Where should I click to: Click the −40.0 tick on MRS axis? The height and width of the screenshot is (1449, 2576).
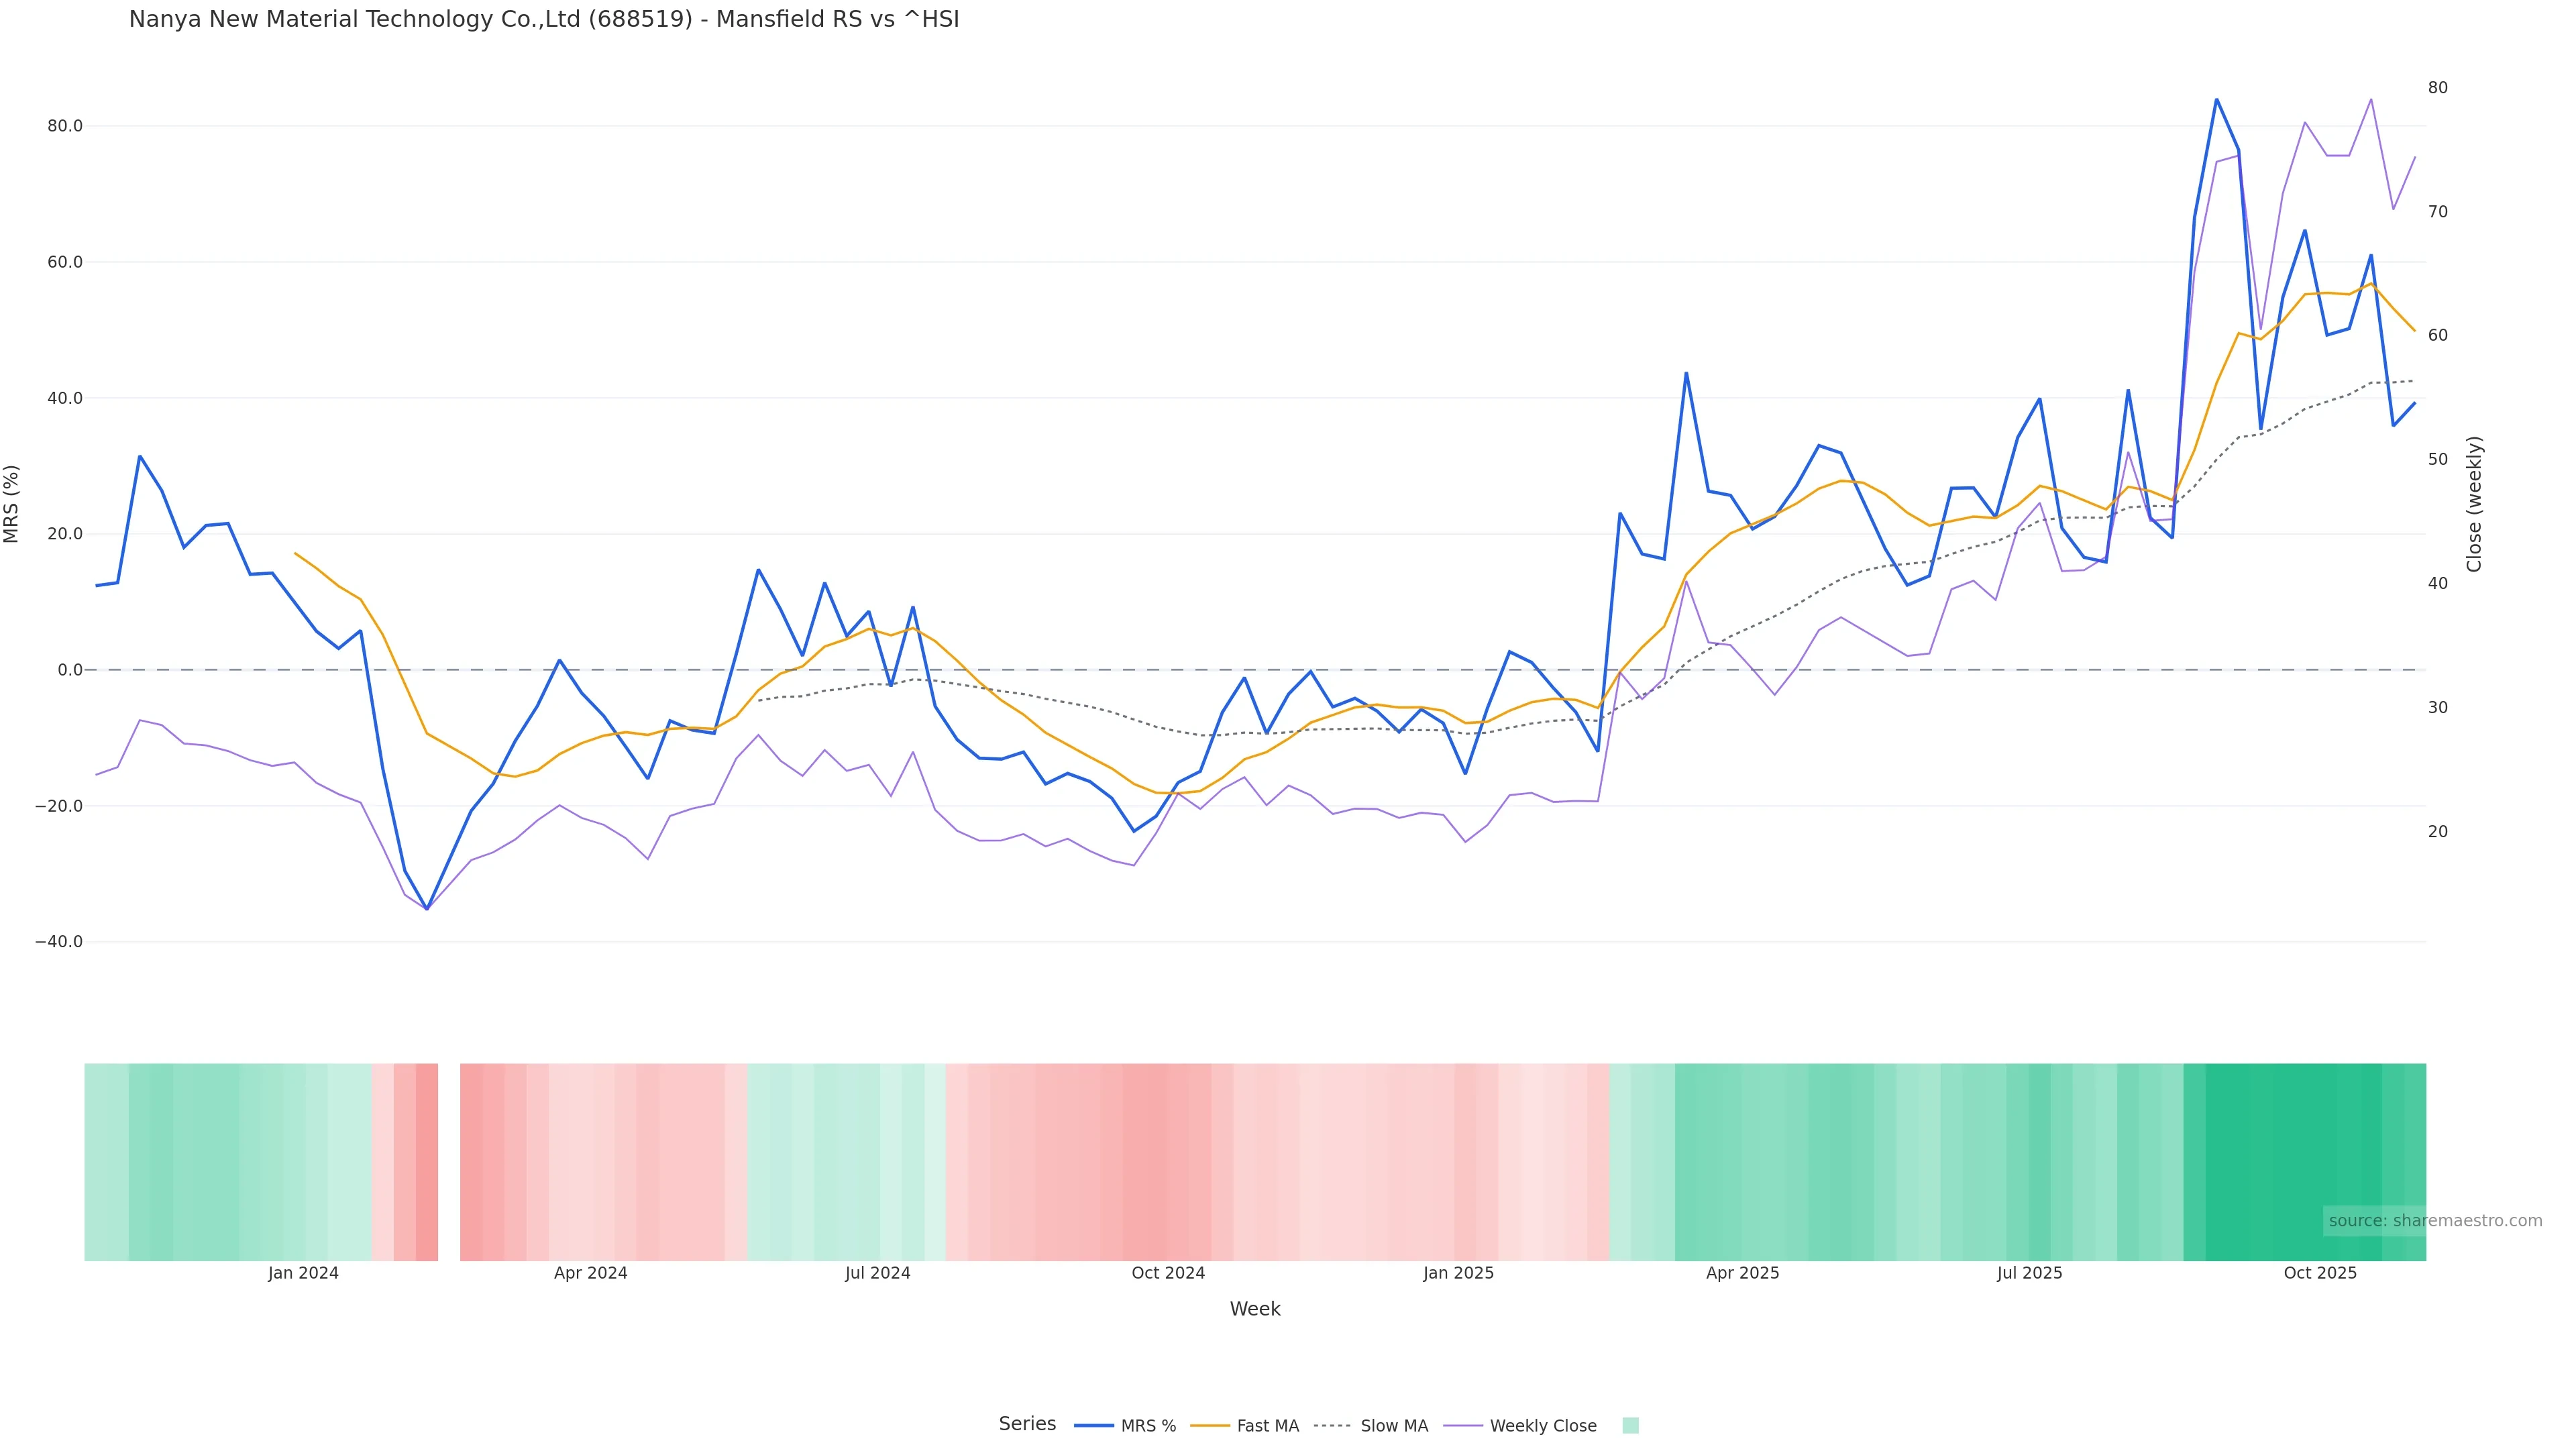[59, 942]
